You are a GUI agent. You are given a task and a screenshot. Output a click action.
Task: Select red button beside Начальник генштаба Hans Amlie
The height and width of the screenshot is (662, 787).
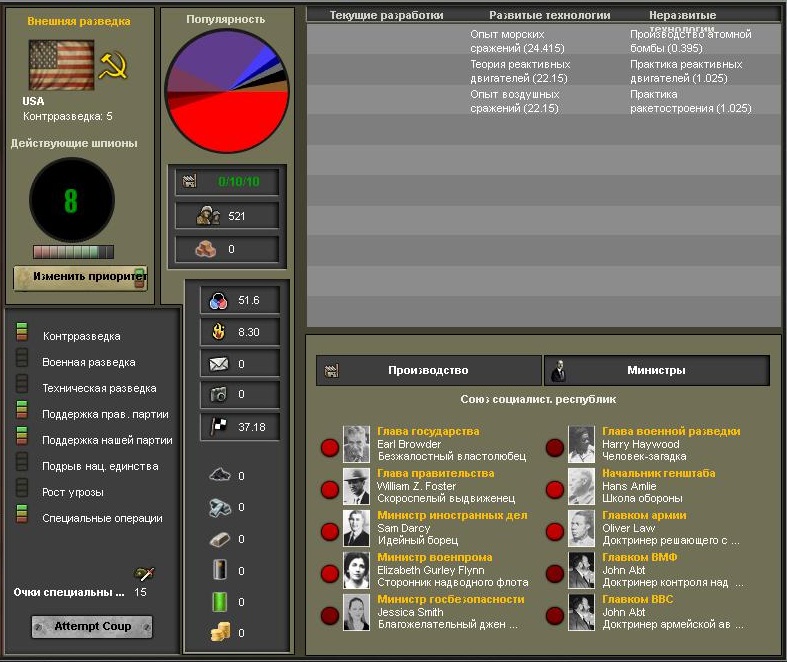pyautogui.click(x=555, y=490)
